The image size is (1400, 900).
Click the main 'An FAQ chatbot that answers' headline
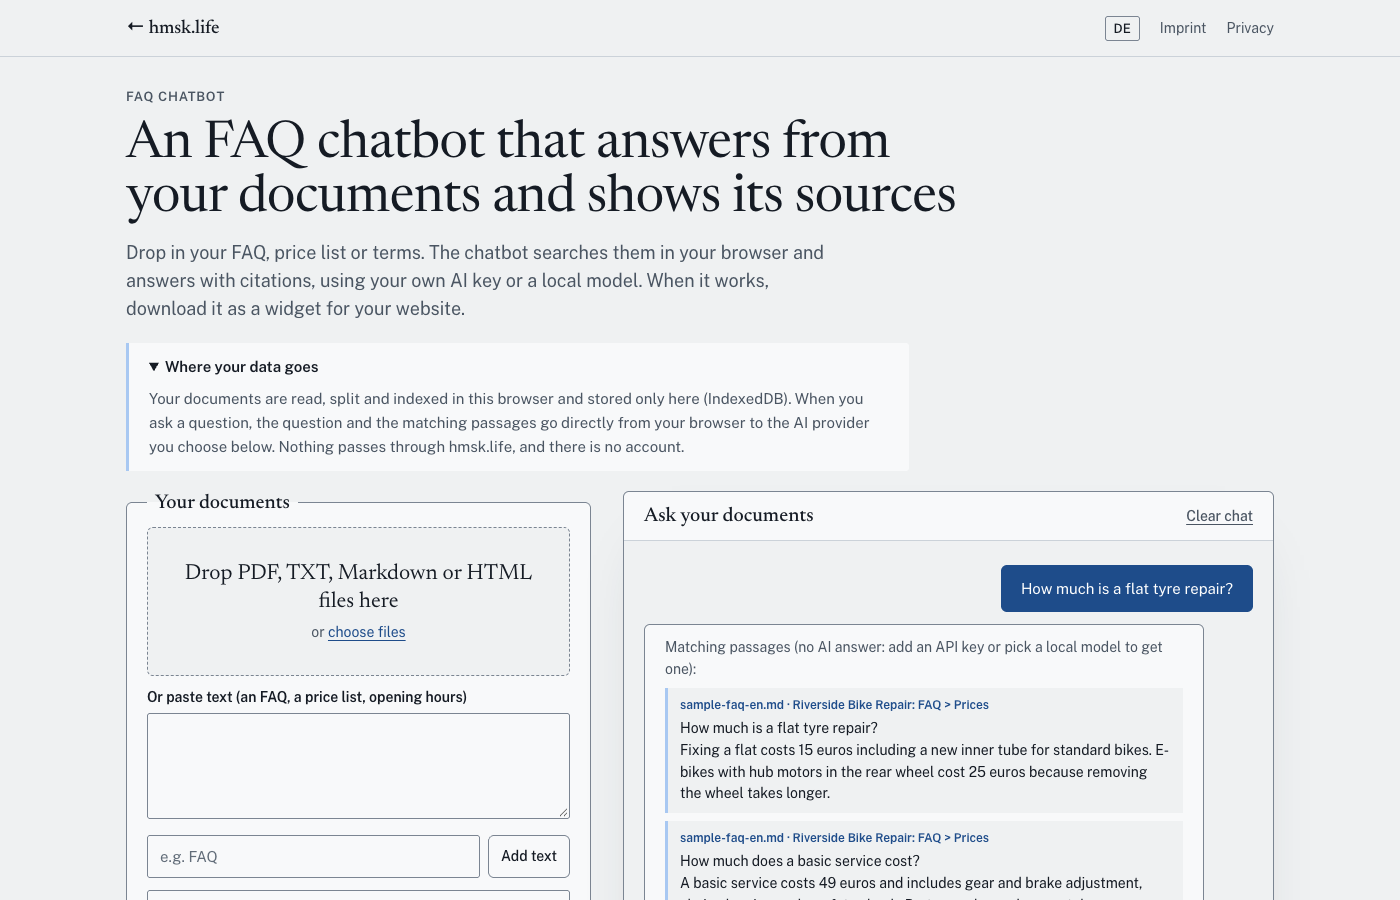(x=541, y=167)
